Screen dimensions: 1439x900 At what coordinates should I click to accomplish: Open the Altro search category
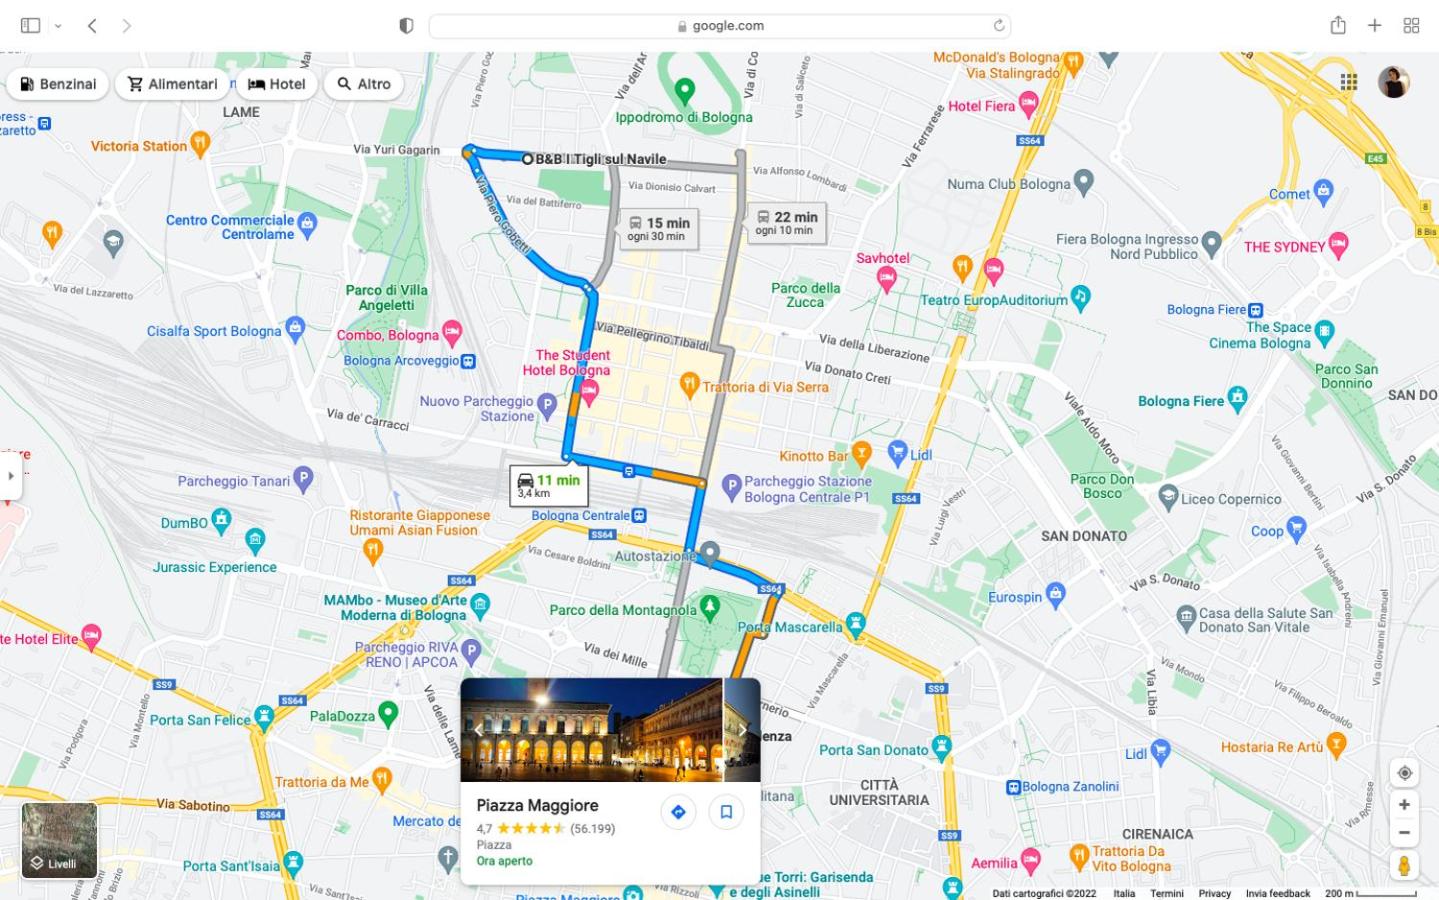[364, 84]
